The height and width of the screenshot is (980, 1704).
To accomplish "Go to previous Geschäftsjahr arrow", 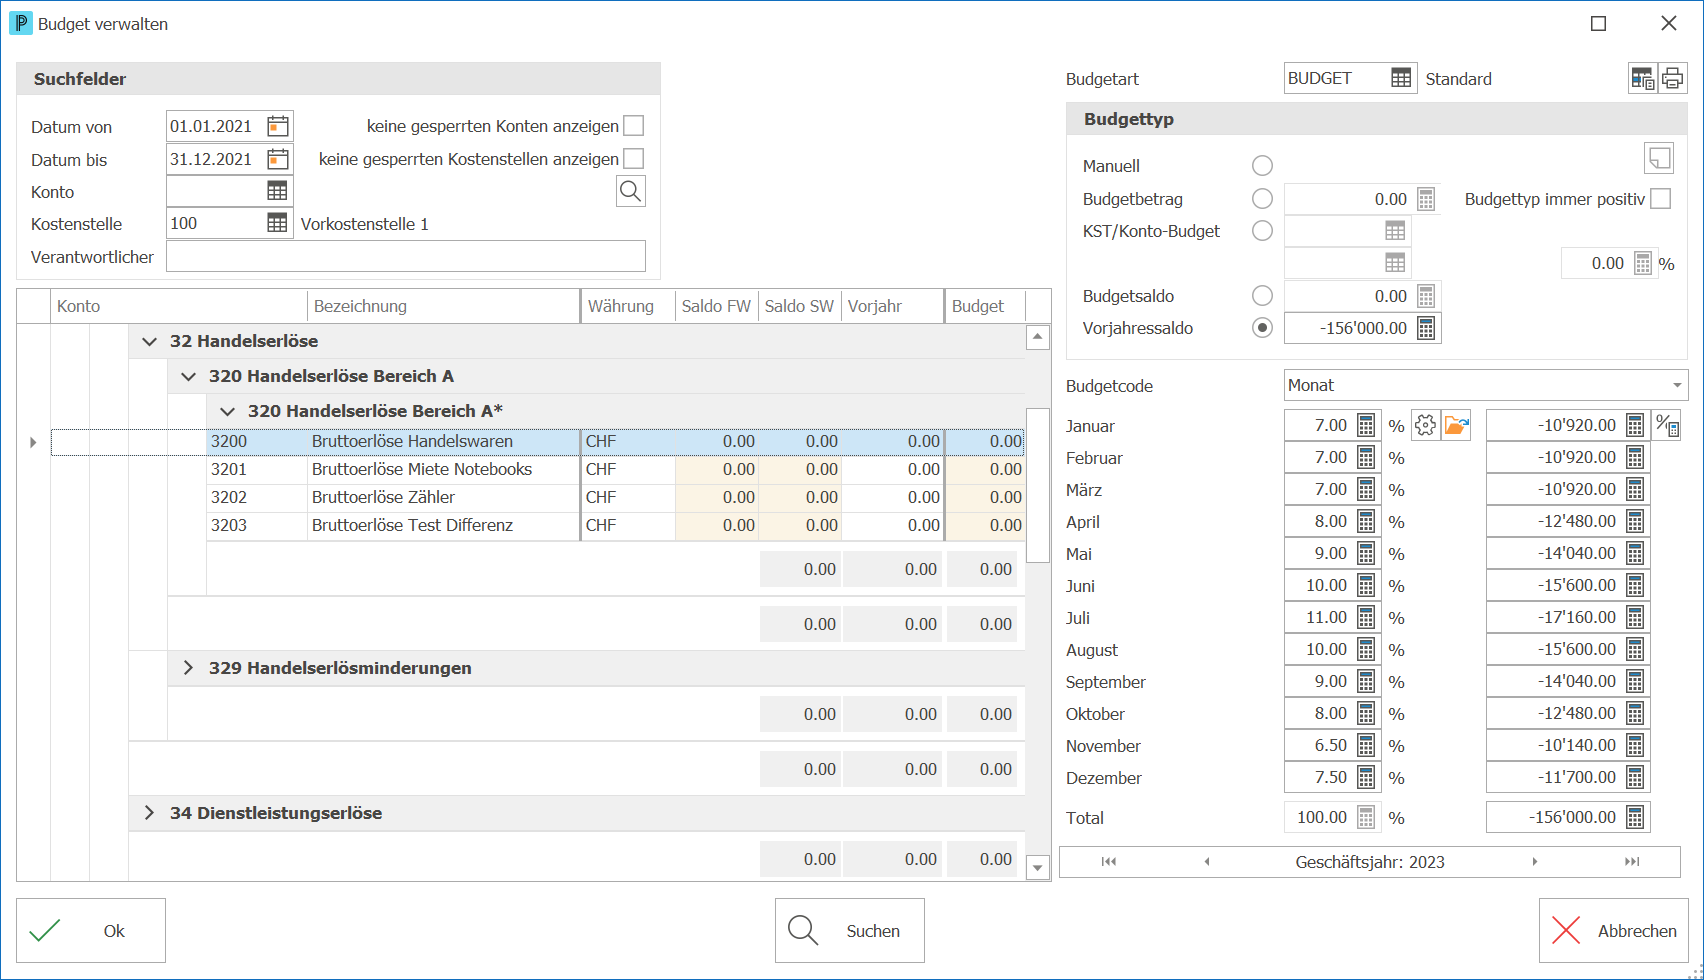I will coord(1207,862).
